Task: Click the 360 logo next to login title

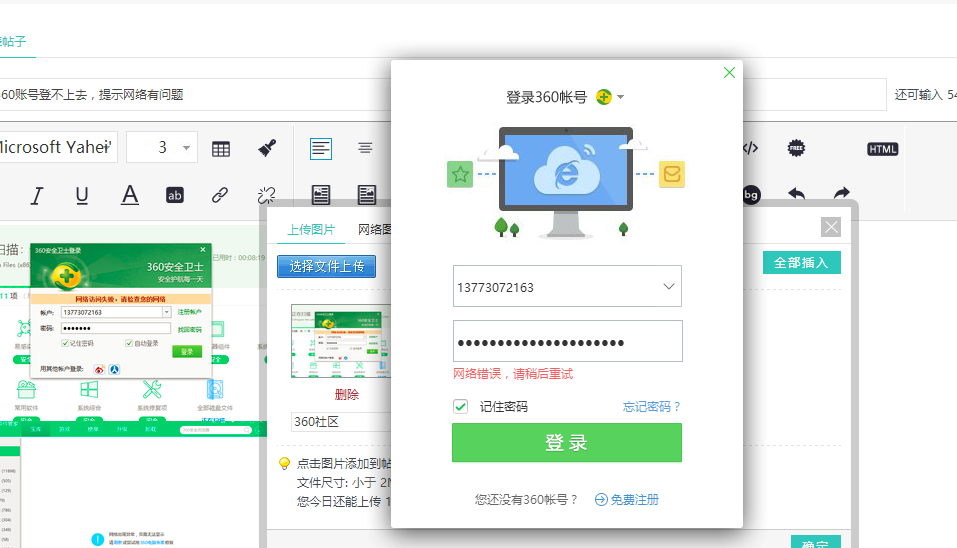Action: coord(604,97)
